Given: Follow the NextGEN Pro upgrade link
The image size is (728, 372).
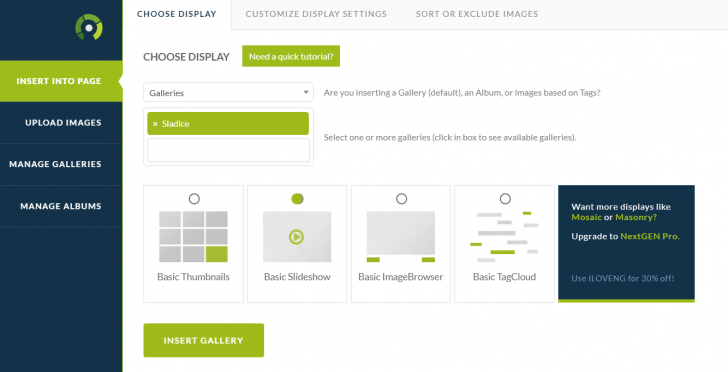Looking at the screenshot, I should (x=650, y=236).
